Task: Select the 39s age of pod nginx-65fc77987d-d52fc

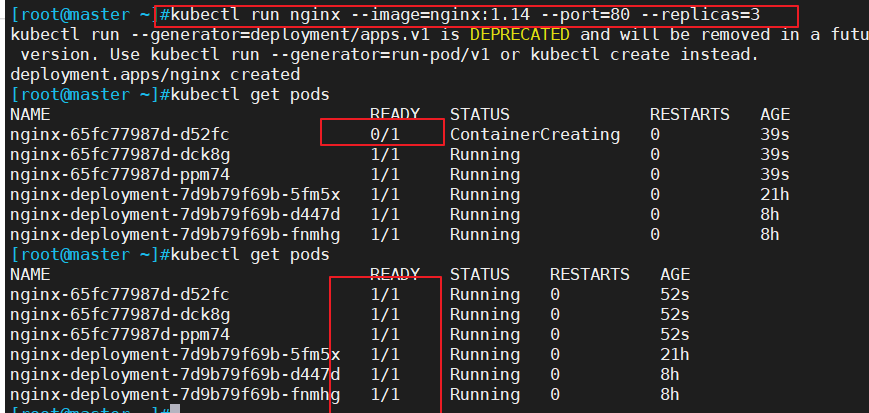Action: click(775, 134)
